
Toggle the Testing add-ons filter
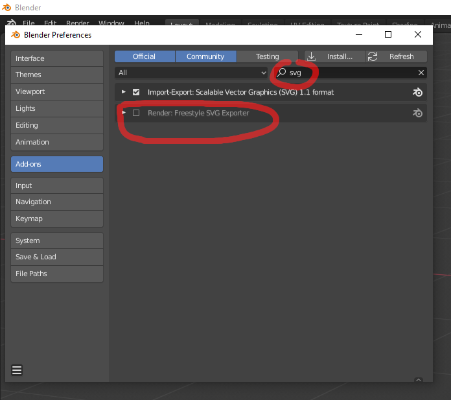point(267,56)
